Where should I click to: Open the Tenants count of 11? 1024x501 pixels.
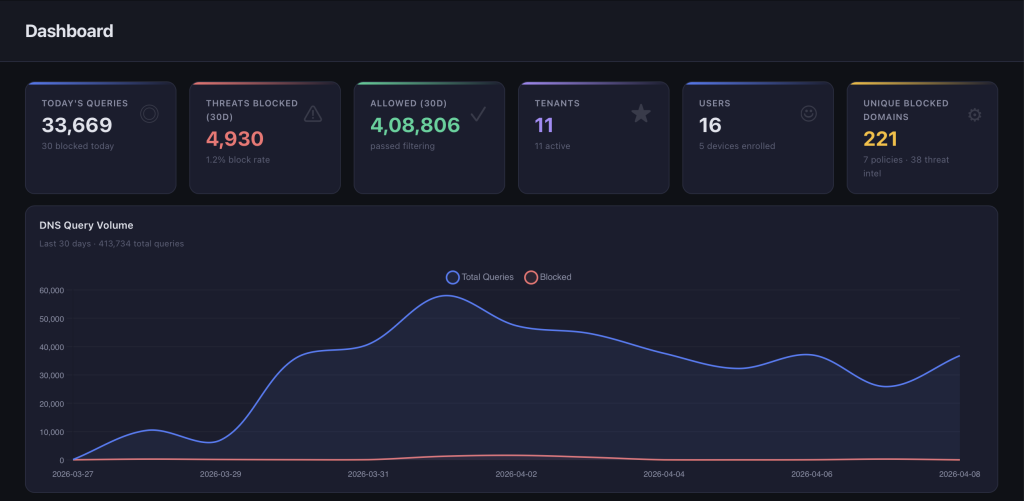coord(544,125)
